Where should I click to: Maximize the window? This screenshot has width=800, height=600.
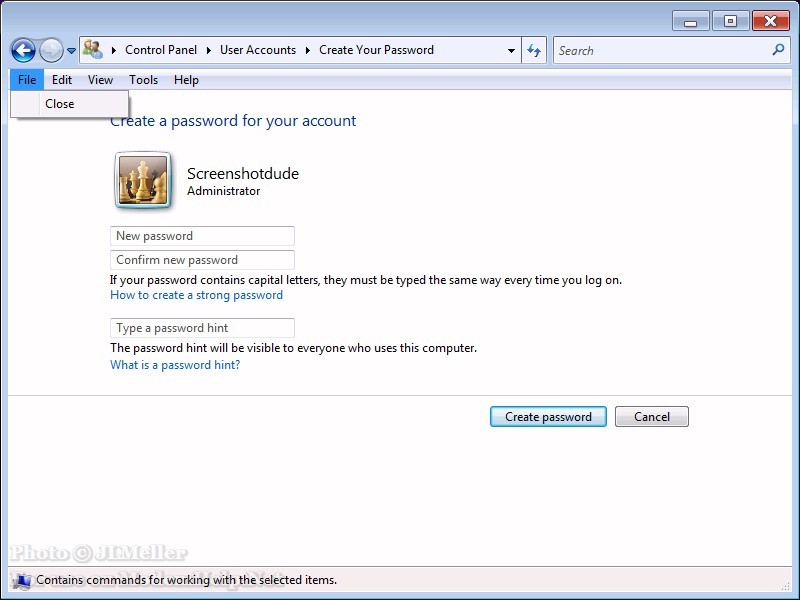pyautogui.click(x=730, y=21)
